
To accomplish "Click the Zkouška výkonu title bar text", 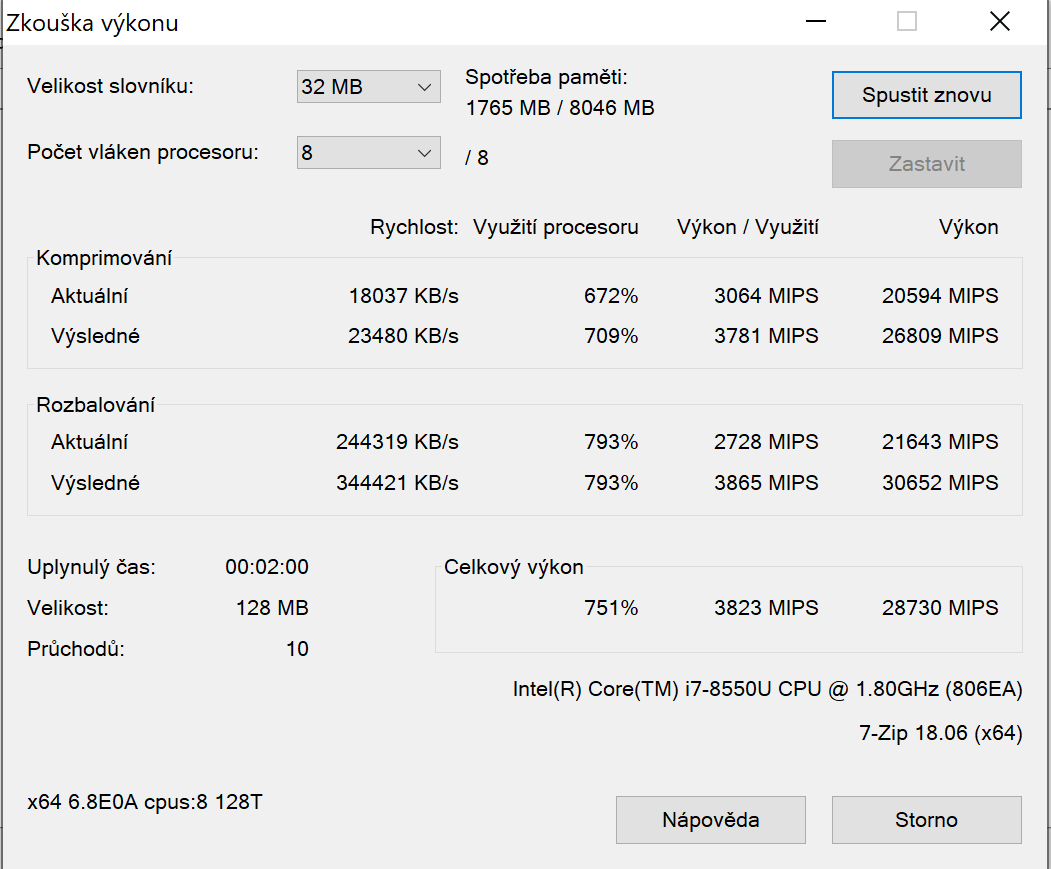I will click(93, 23).
